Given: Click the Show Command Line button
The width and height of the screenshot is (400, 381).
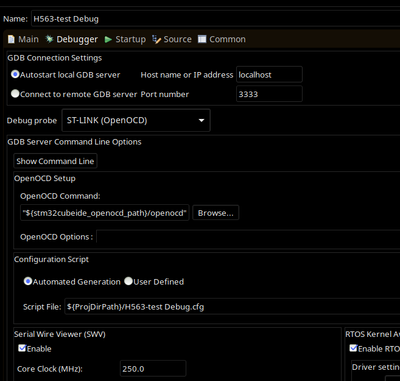Looking at the screenshot, I should click(55, 161).
